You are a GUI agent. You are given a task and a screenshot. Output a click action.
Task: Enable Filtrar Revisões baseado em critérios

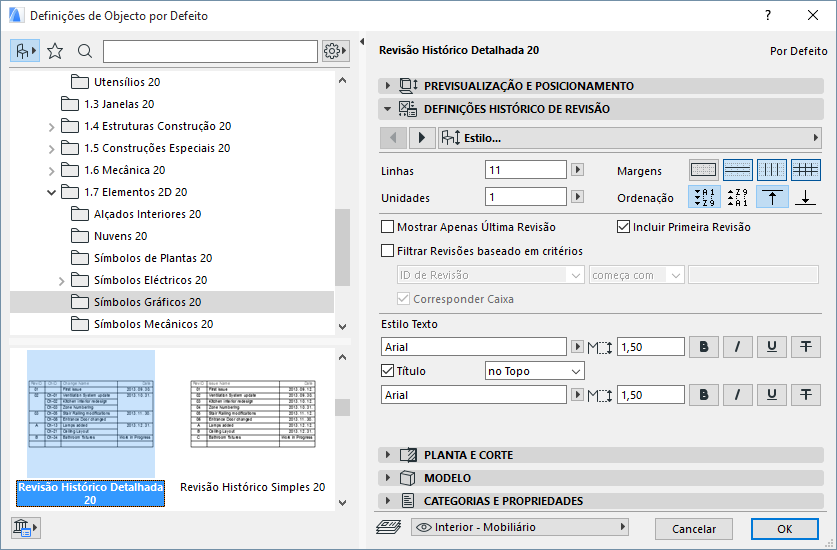coord(388,250)
